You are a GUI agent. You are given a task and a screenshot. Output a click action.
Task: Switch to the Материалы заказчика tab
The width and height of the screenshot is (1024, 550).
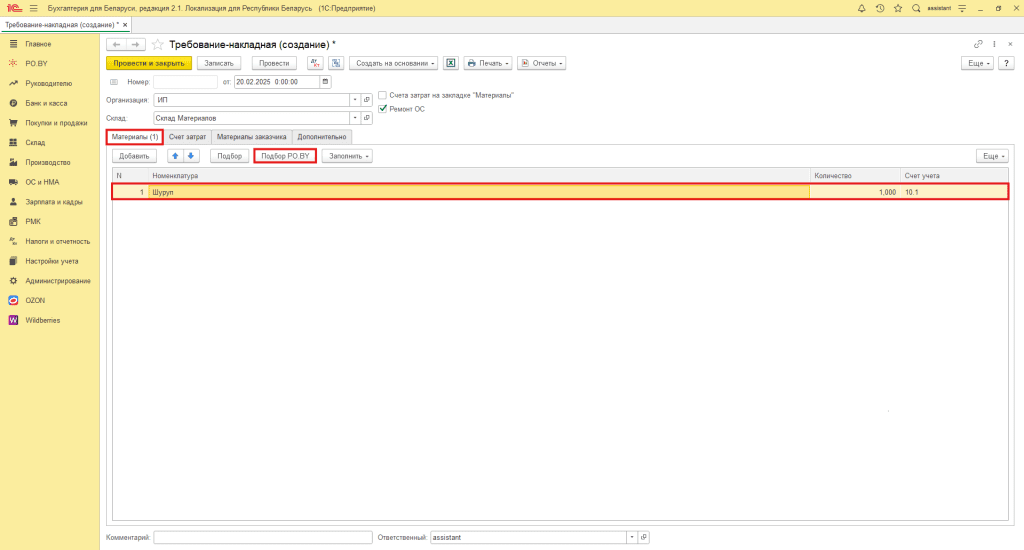[251, 137]
